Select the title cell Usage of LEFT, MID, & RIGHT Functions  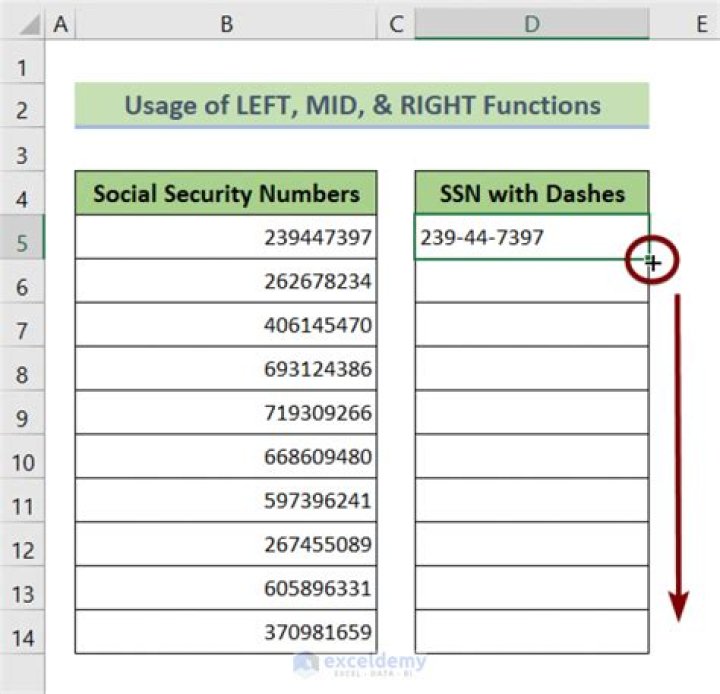(362, 106)
